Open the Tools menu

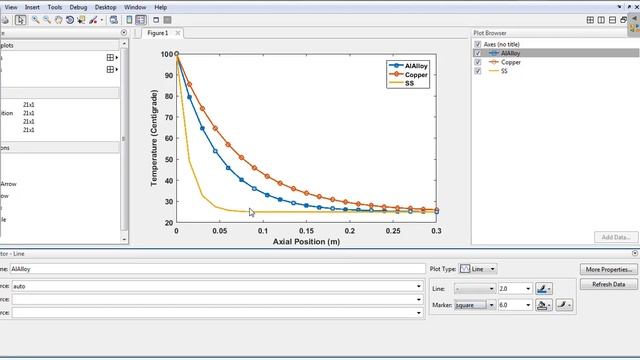click(x=55, y=7)
